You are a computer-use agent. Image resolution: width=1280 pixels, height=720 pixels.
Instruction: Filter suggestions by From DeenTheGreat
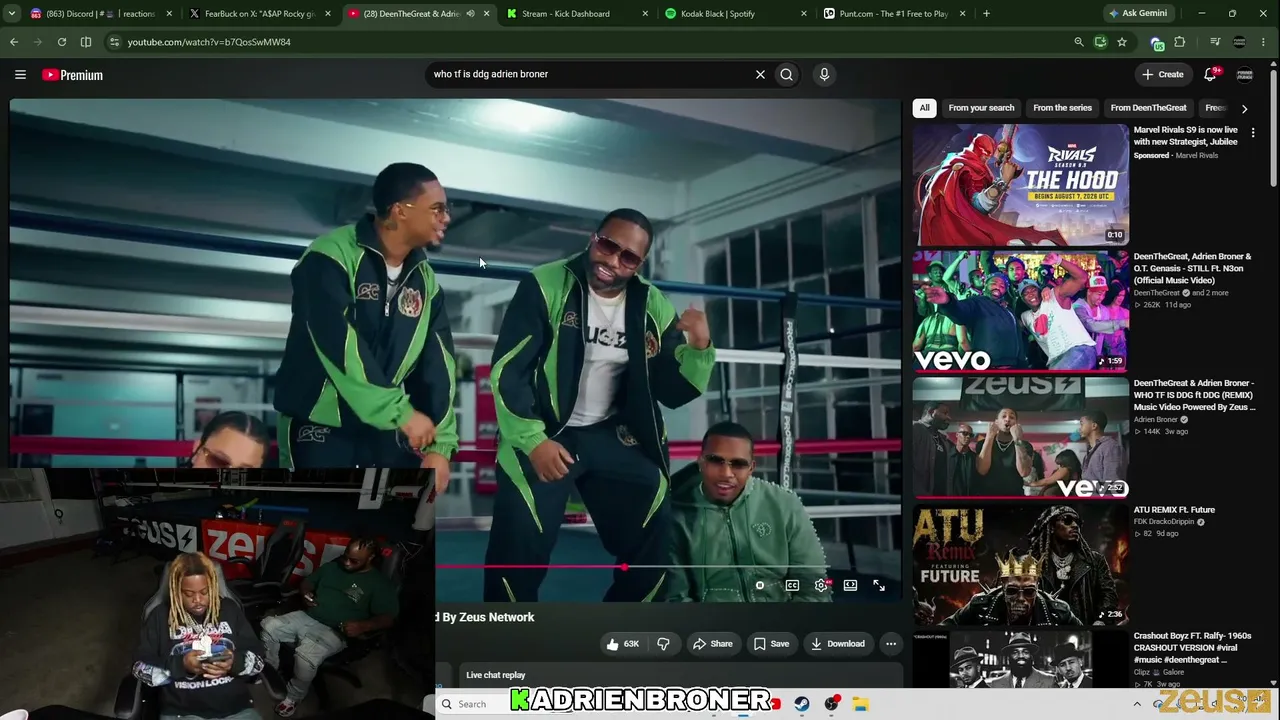coord(1148,108)
